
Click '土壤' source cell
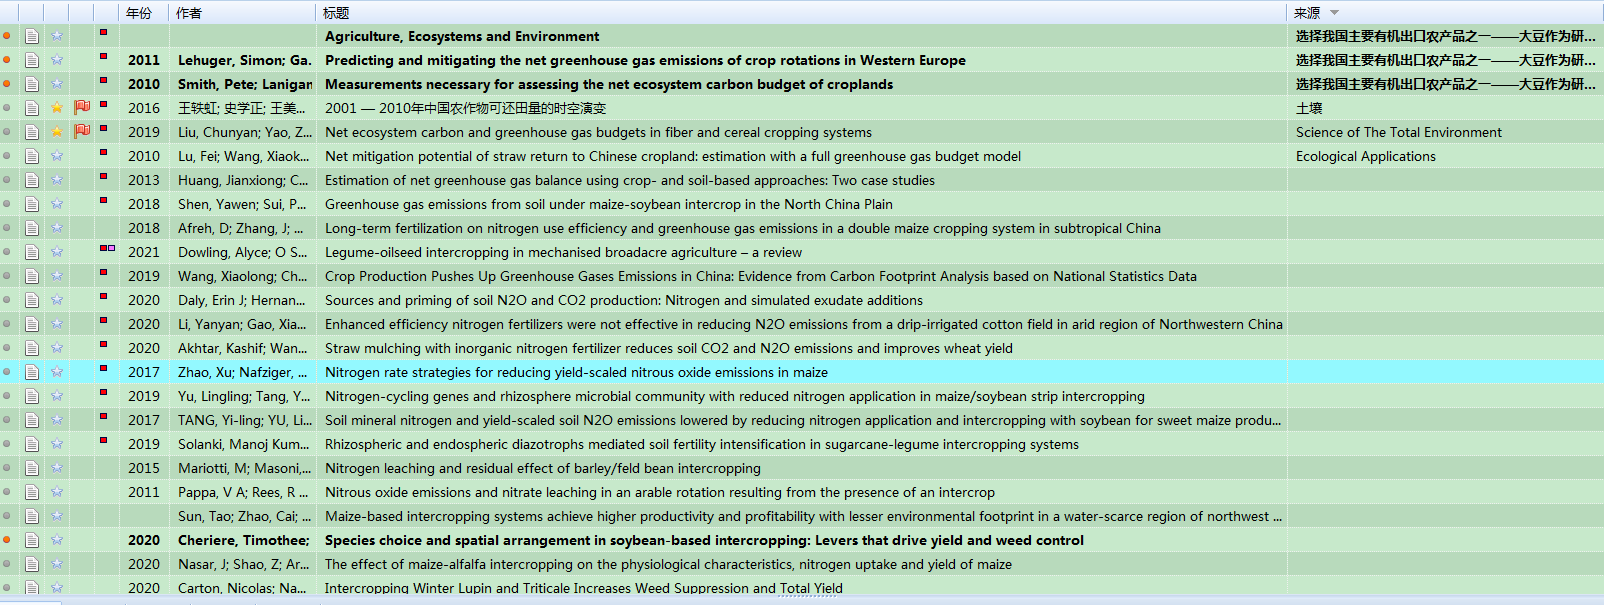coord(1309,108)
